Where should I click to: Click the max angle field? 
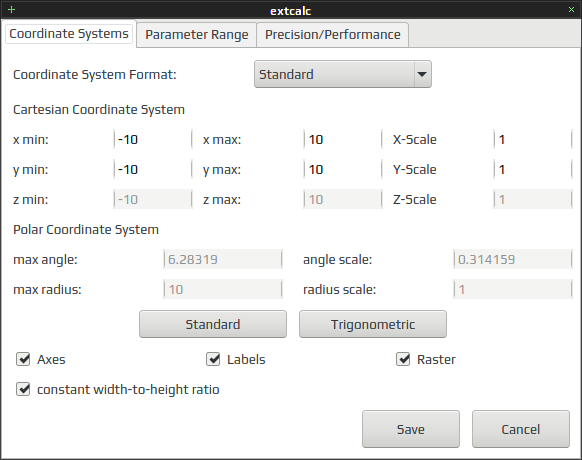223,259
